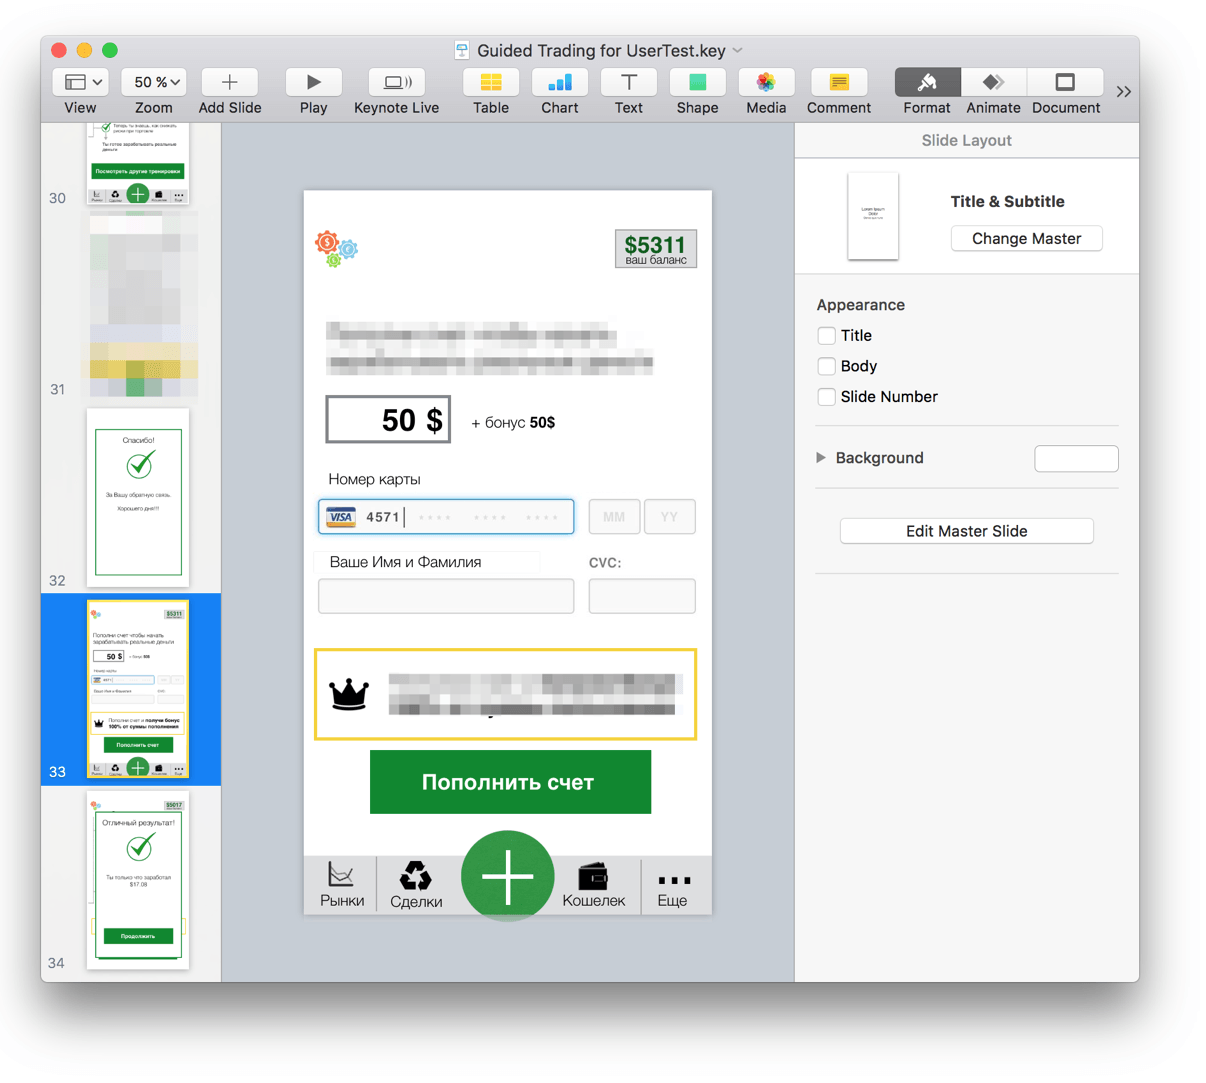The height and width of the screenshot is (1083, 1206).
Task: Add a Text box via toolbar
Action: tap(629, 82)
